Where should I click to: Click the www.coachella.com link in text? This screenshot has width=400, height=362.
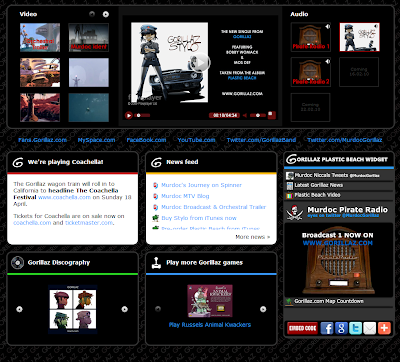tap(64, 197)
